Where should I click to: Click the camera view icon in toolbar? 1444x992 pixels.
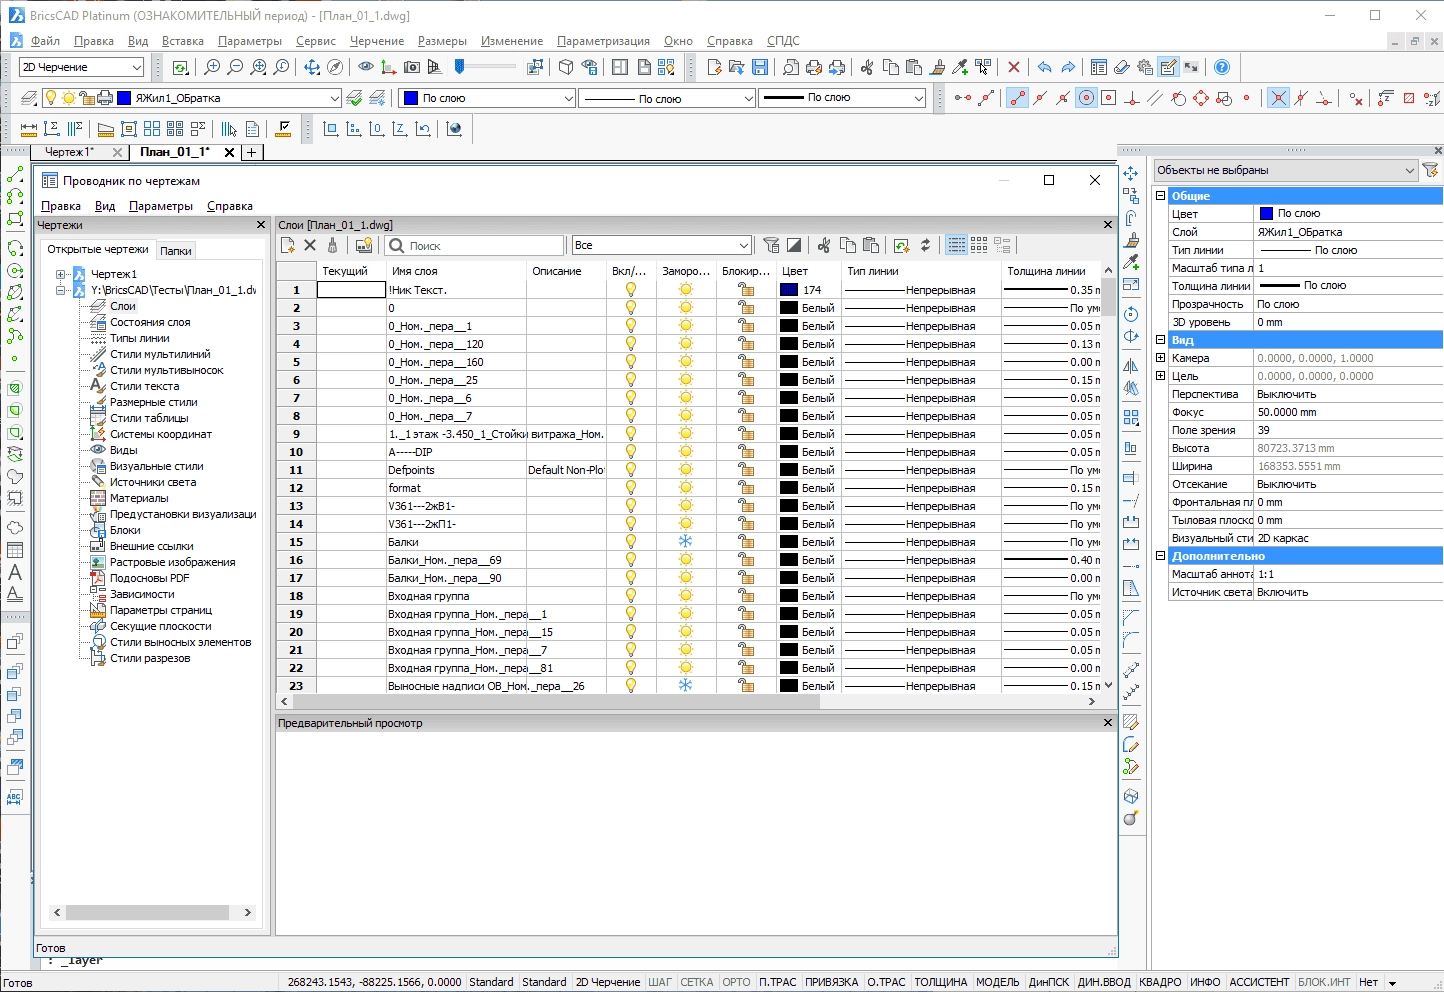(412, 67)
